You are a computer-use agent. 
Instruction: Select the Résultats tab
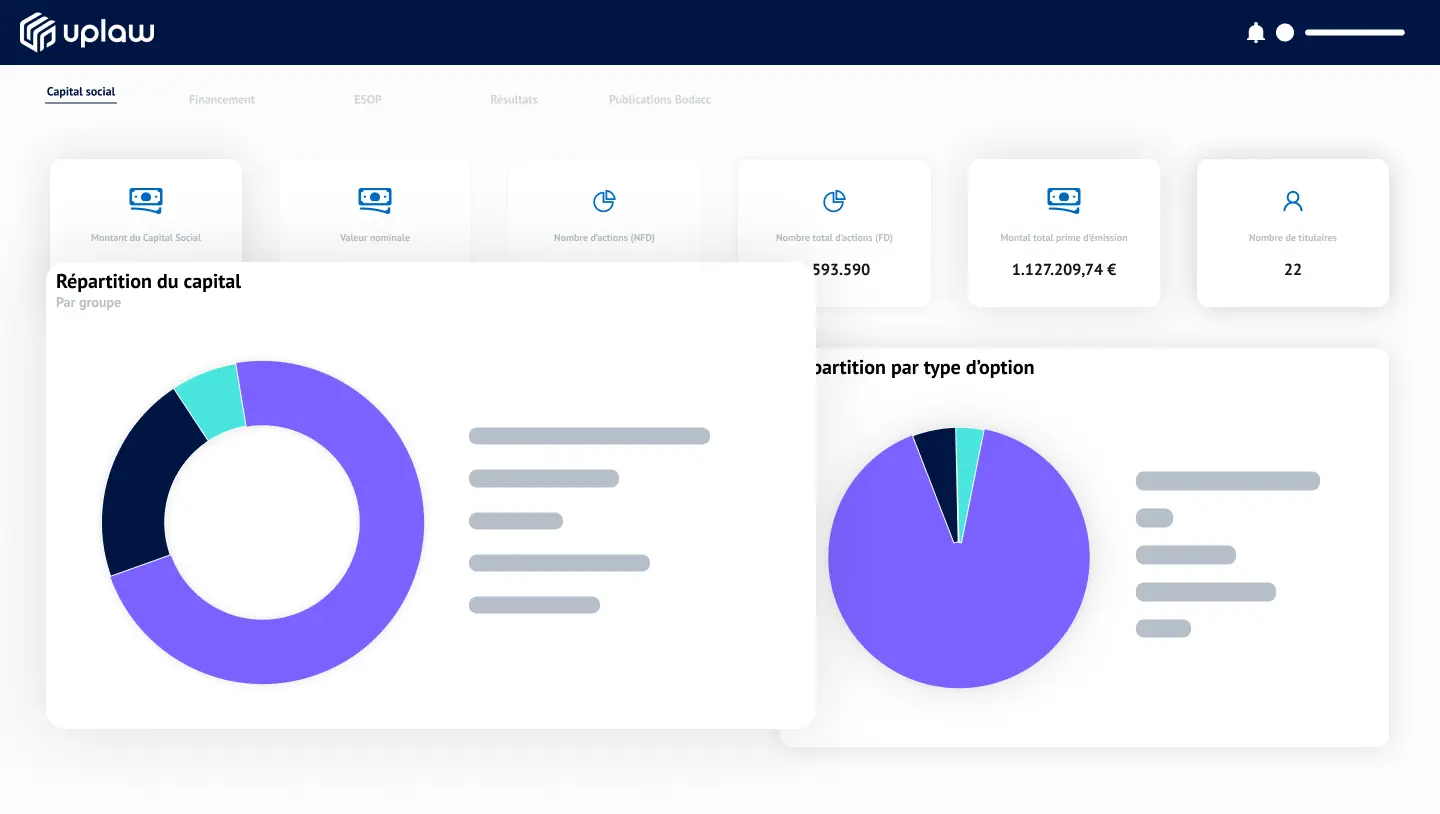(x=513, y=99)
